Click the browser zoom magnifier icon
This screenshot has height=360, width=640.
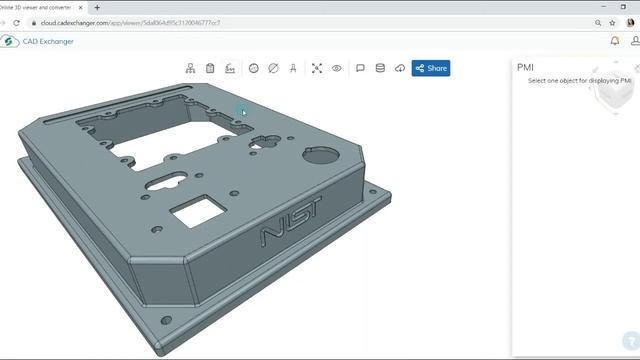pyautogui.click(x=598, y=23)
